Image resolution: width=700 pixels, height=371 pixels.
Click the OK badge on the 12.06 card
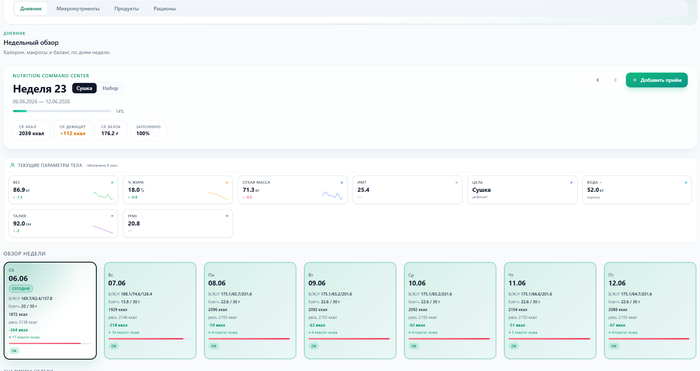tap(614, 346)
